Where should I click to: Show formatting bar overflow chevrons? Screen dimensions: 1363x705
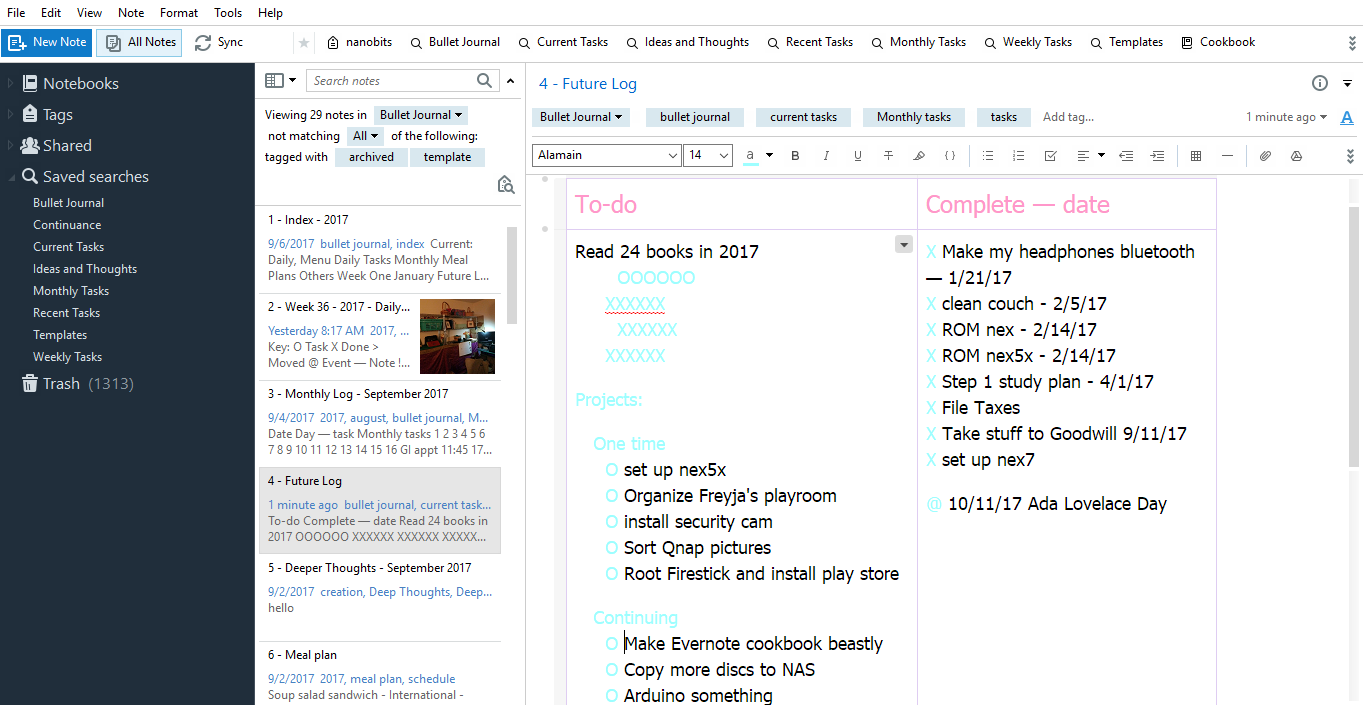point(1350,156)
